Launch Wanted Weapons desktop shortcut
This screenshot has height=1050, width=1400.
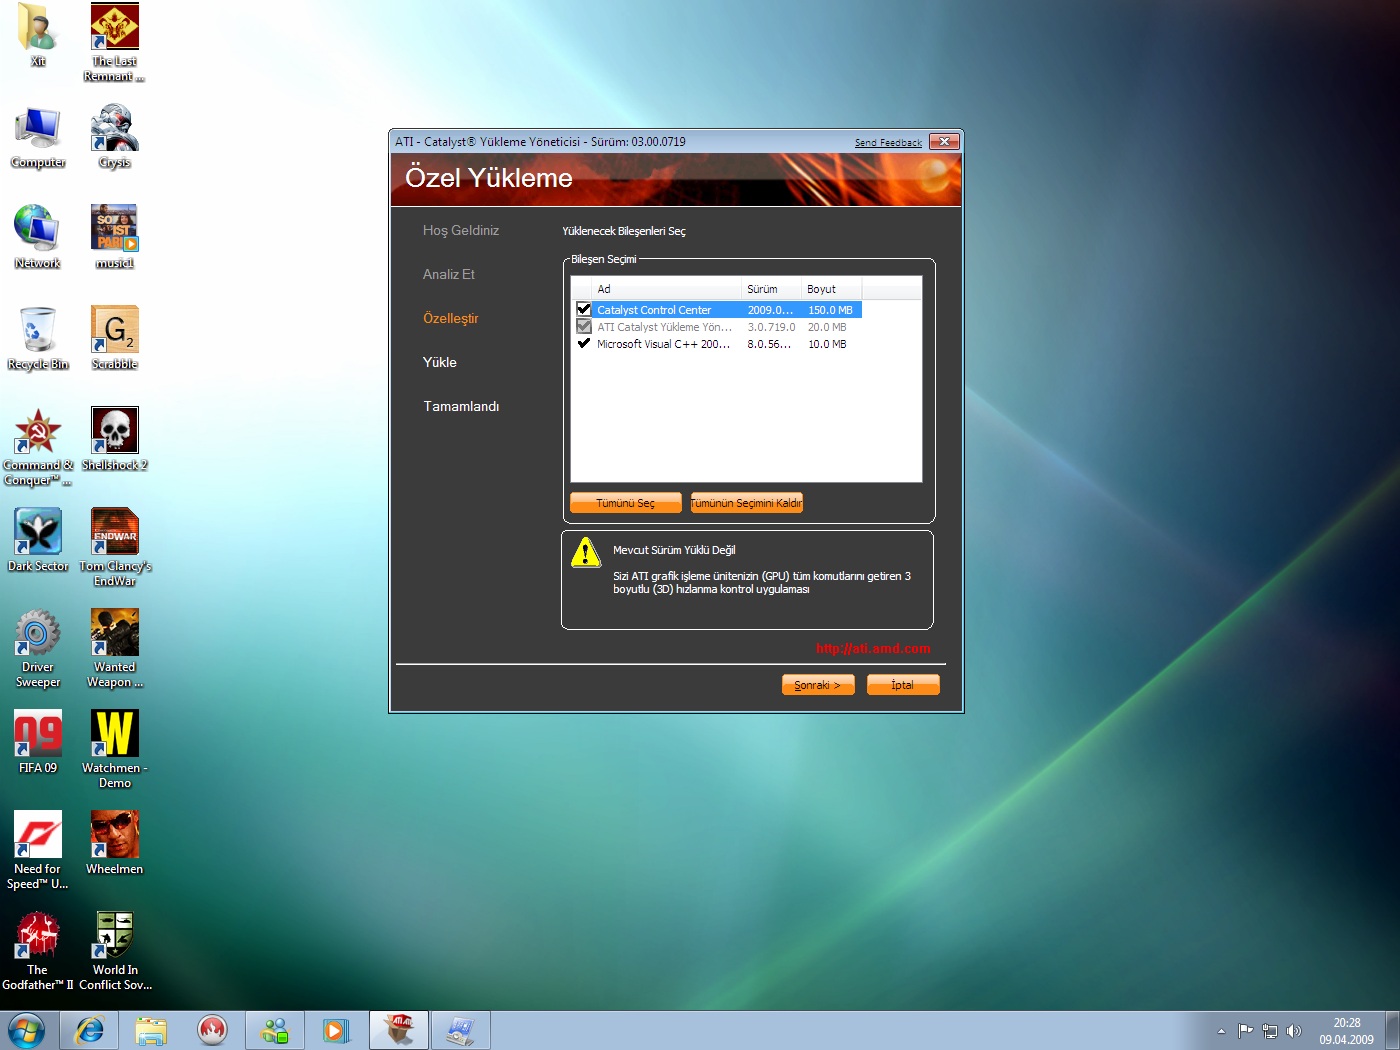click(x=115, y=649)
